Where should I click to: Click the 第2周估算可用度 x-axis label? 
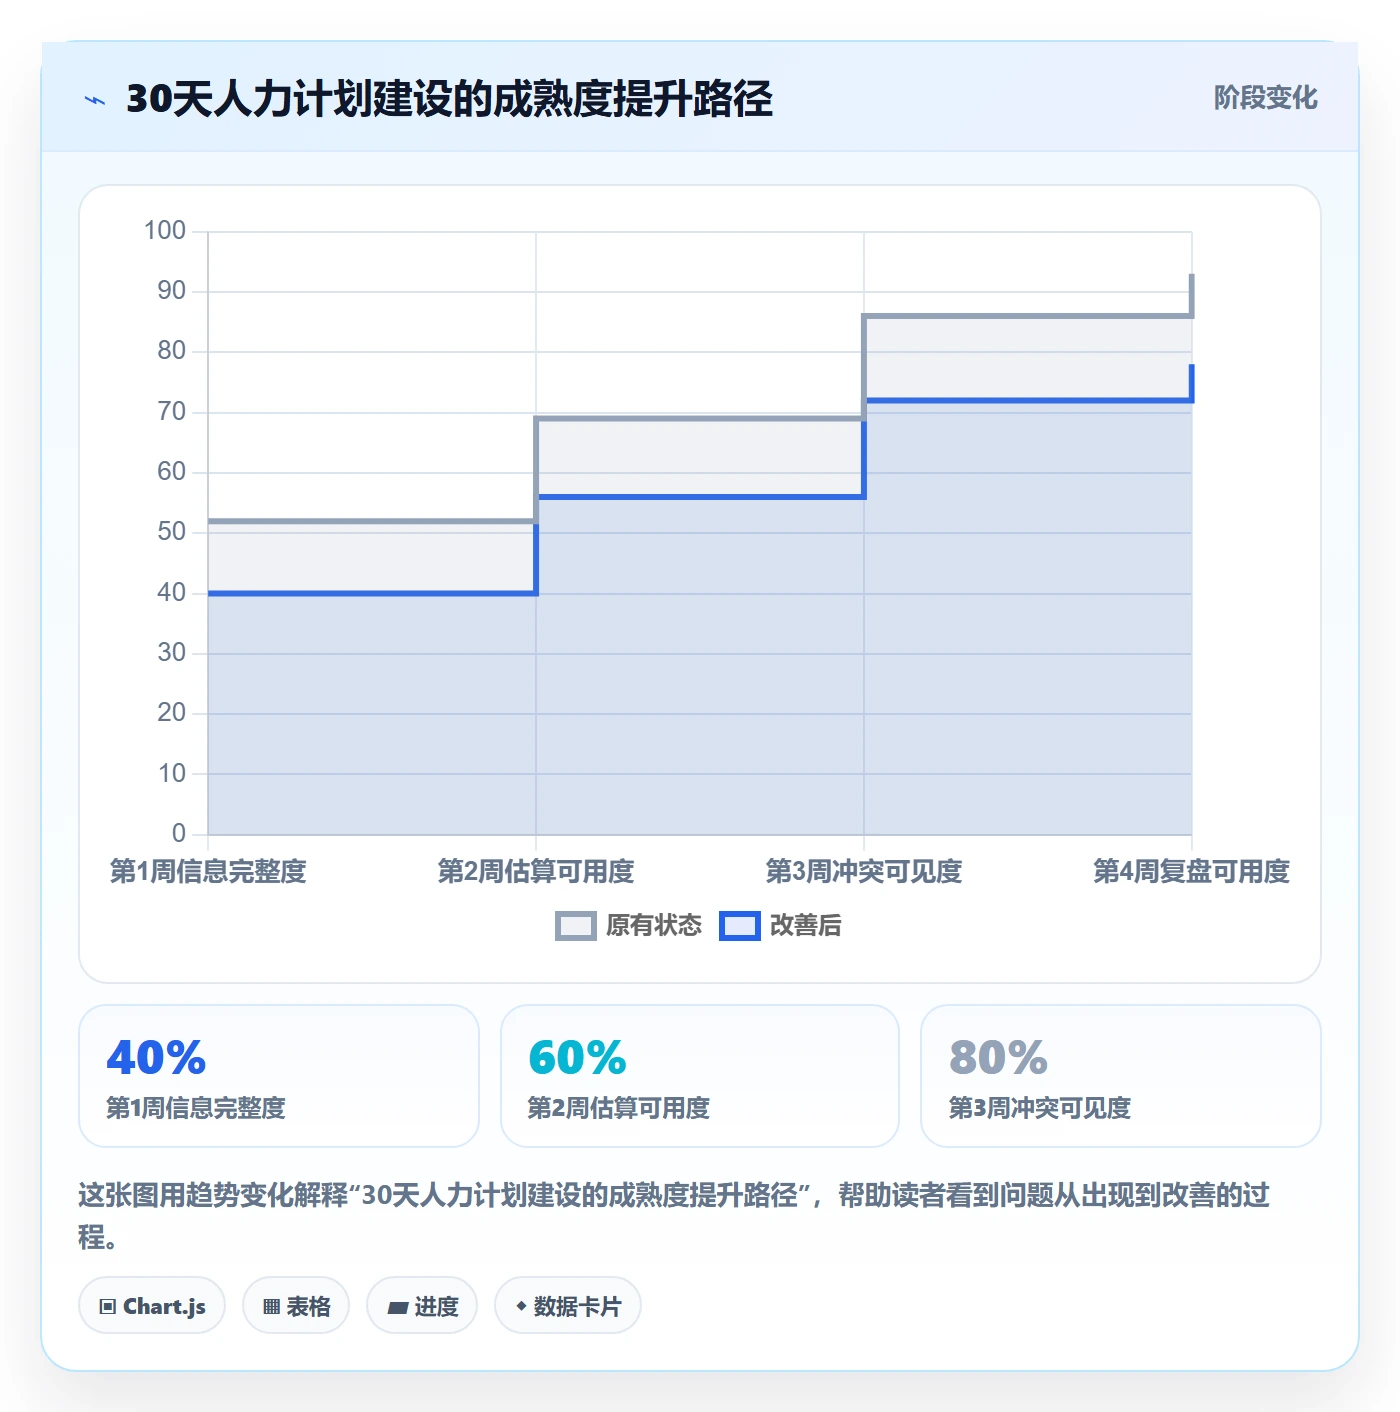click(536, 871)
